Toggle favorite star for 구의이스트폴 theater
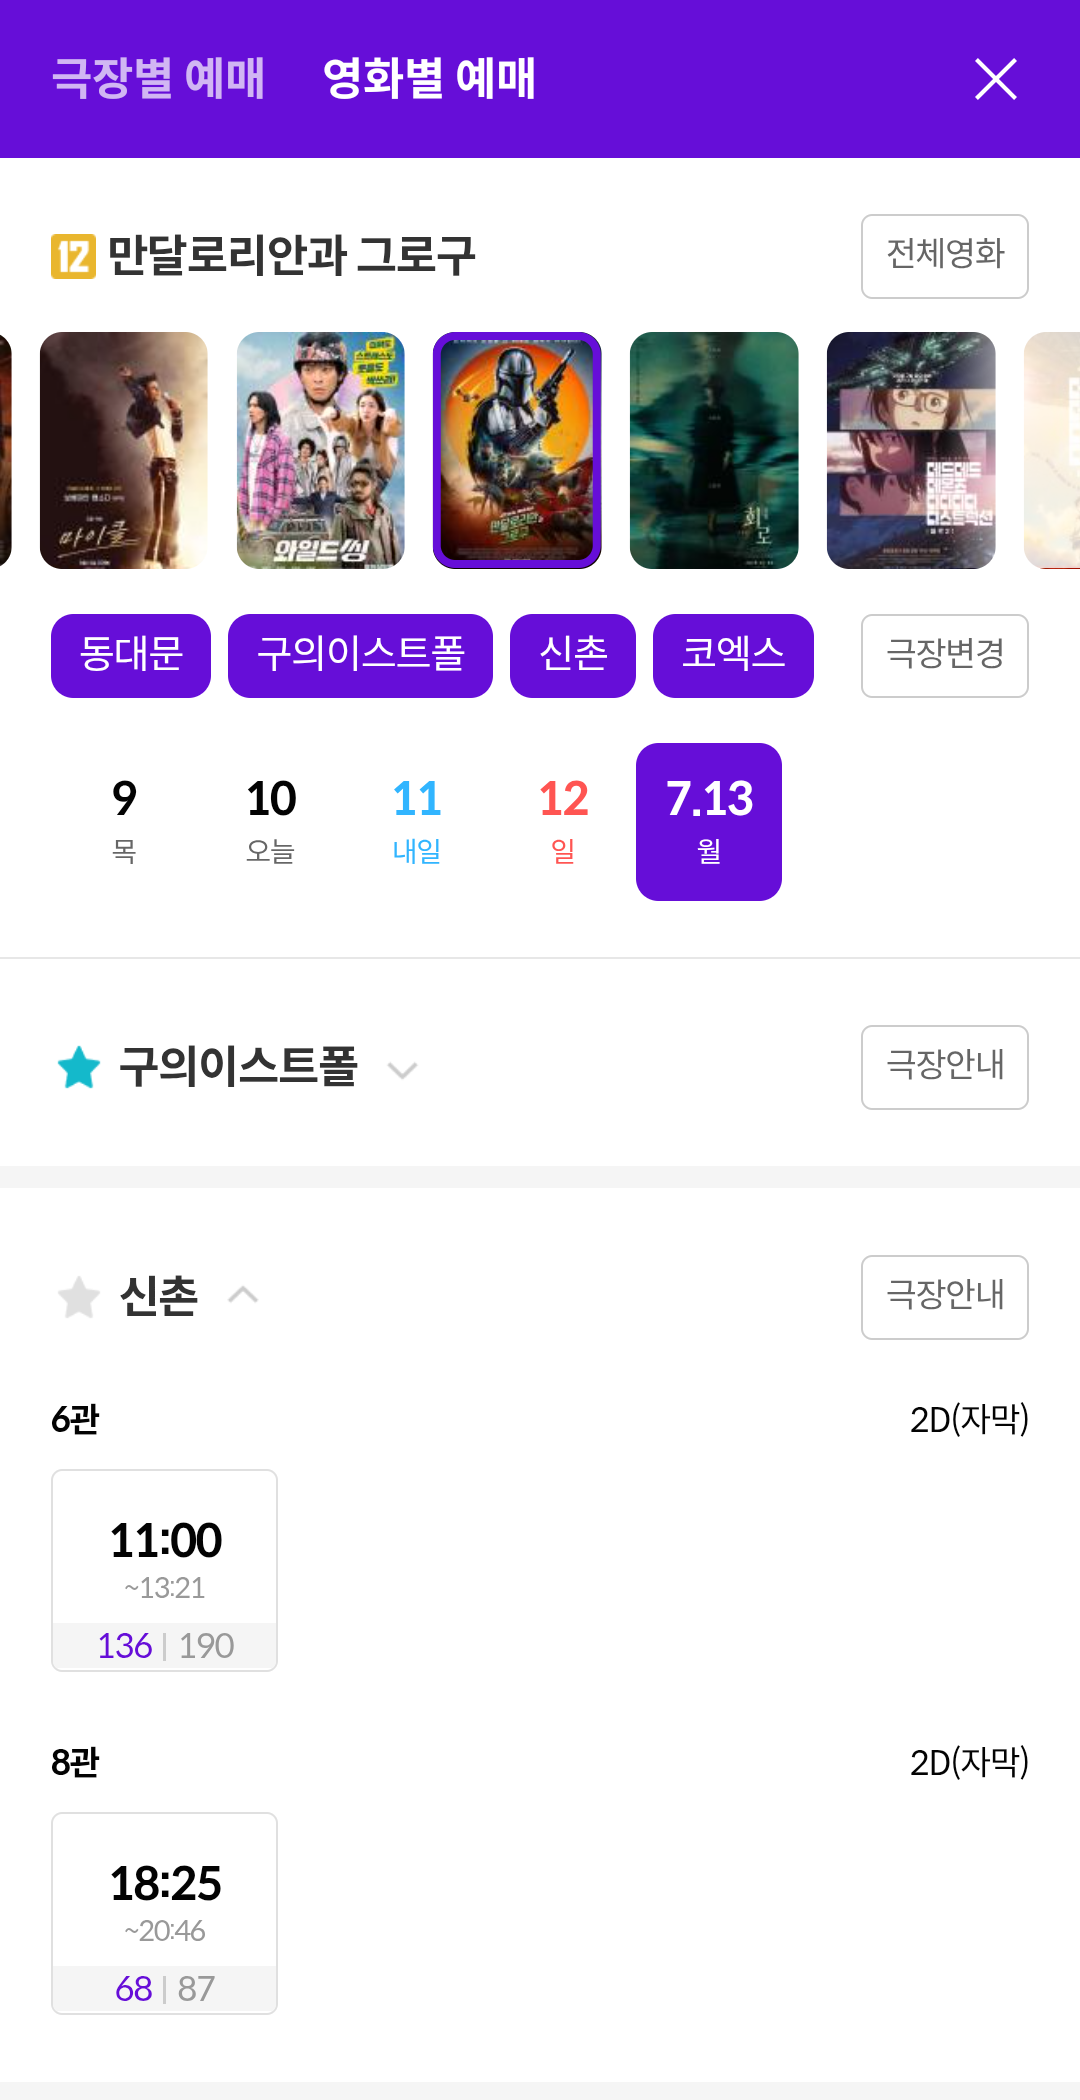Viewport: 1080px width, 2100px height. [79, 1067]
